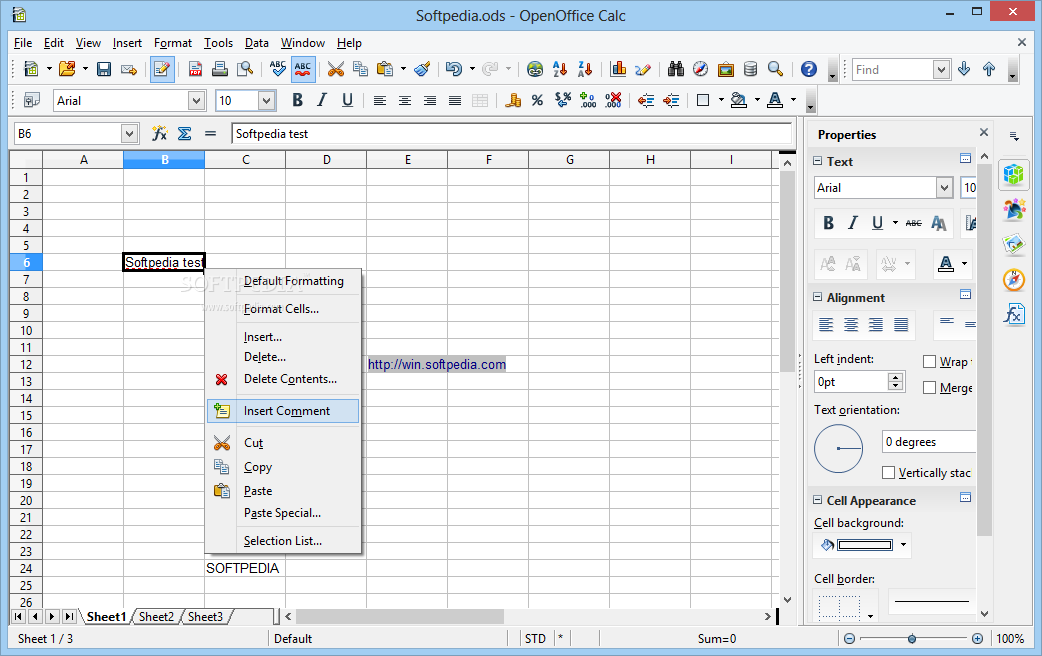Enable Merge cells checkbox
The height and width of the screenshot is (656, 1042).
pyautogui.click(x=929, y=387)
